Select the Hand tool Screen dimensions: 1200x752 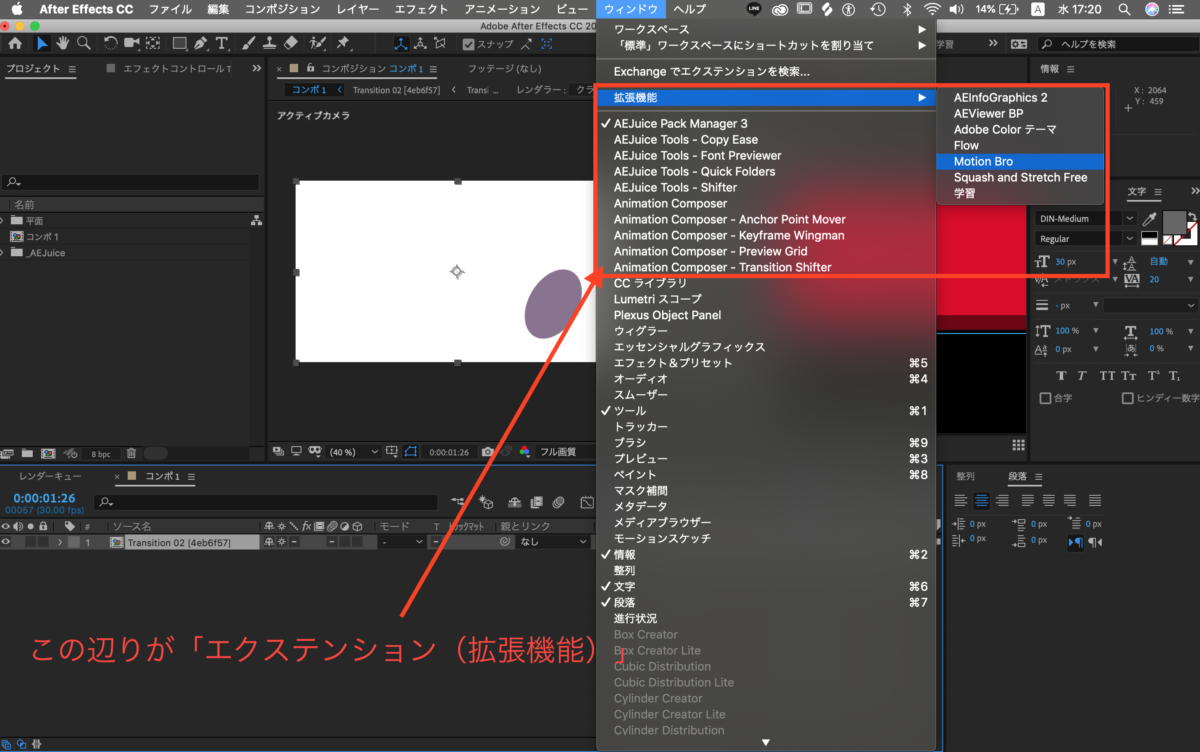(x=63, y=44)
